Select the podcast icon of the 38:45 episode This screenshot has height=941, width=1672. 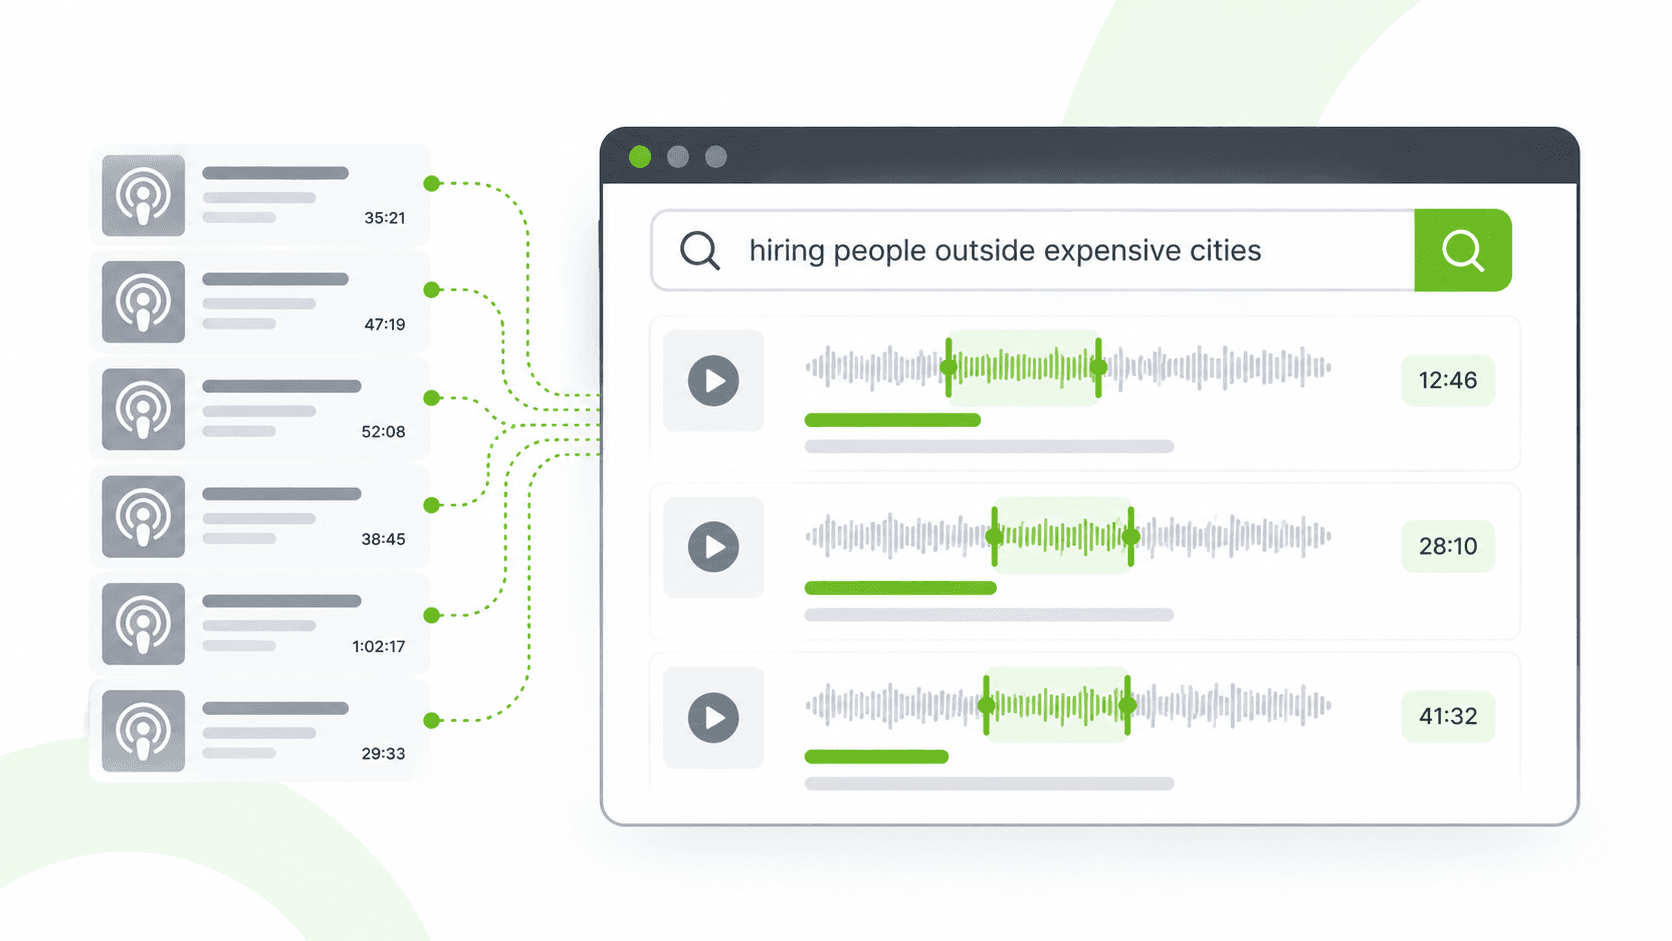pyautogui.click(x=143, y=516)
